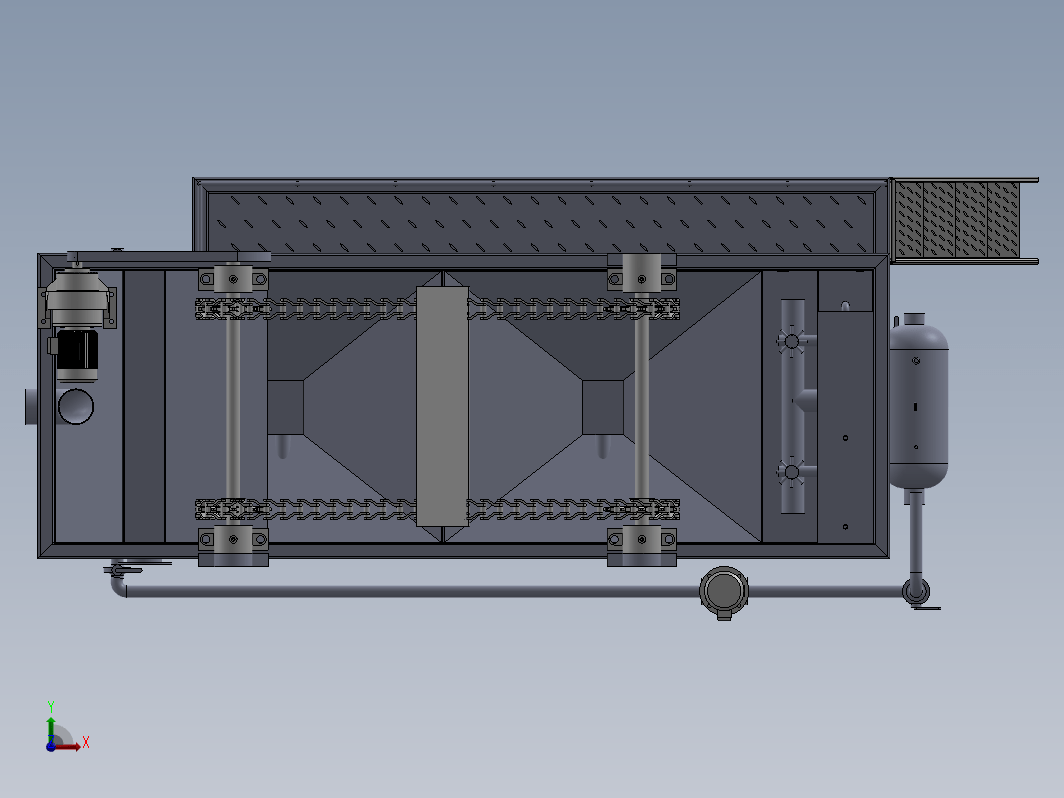The width and height of the screenshot is (1064, 798).
Task: Select the circular port near the motor
Action: point(76,406)
